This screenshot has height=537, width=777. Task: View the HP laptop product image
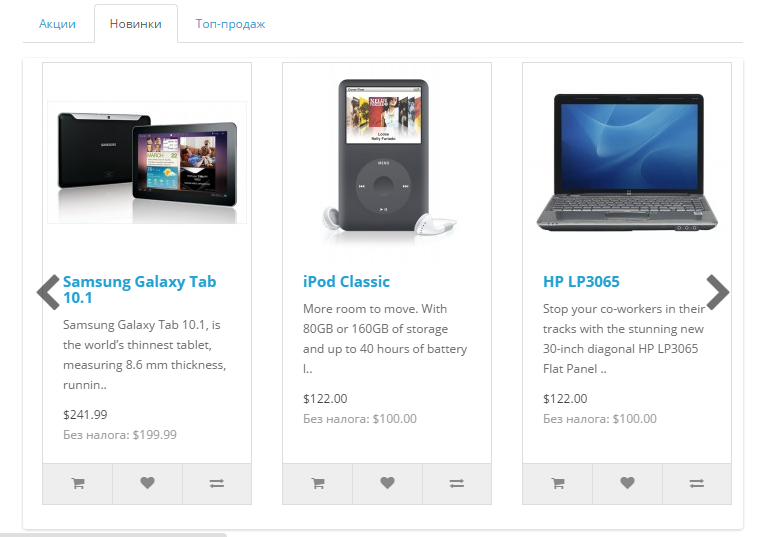tap(627, 162)
